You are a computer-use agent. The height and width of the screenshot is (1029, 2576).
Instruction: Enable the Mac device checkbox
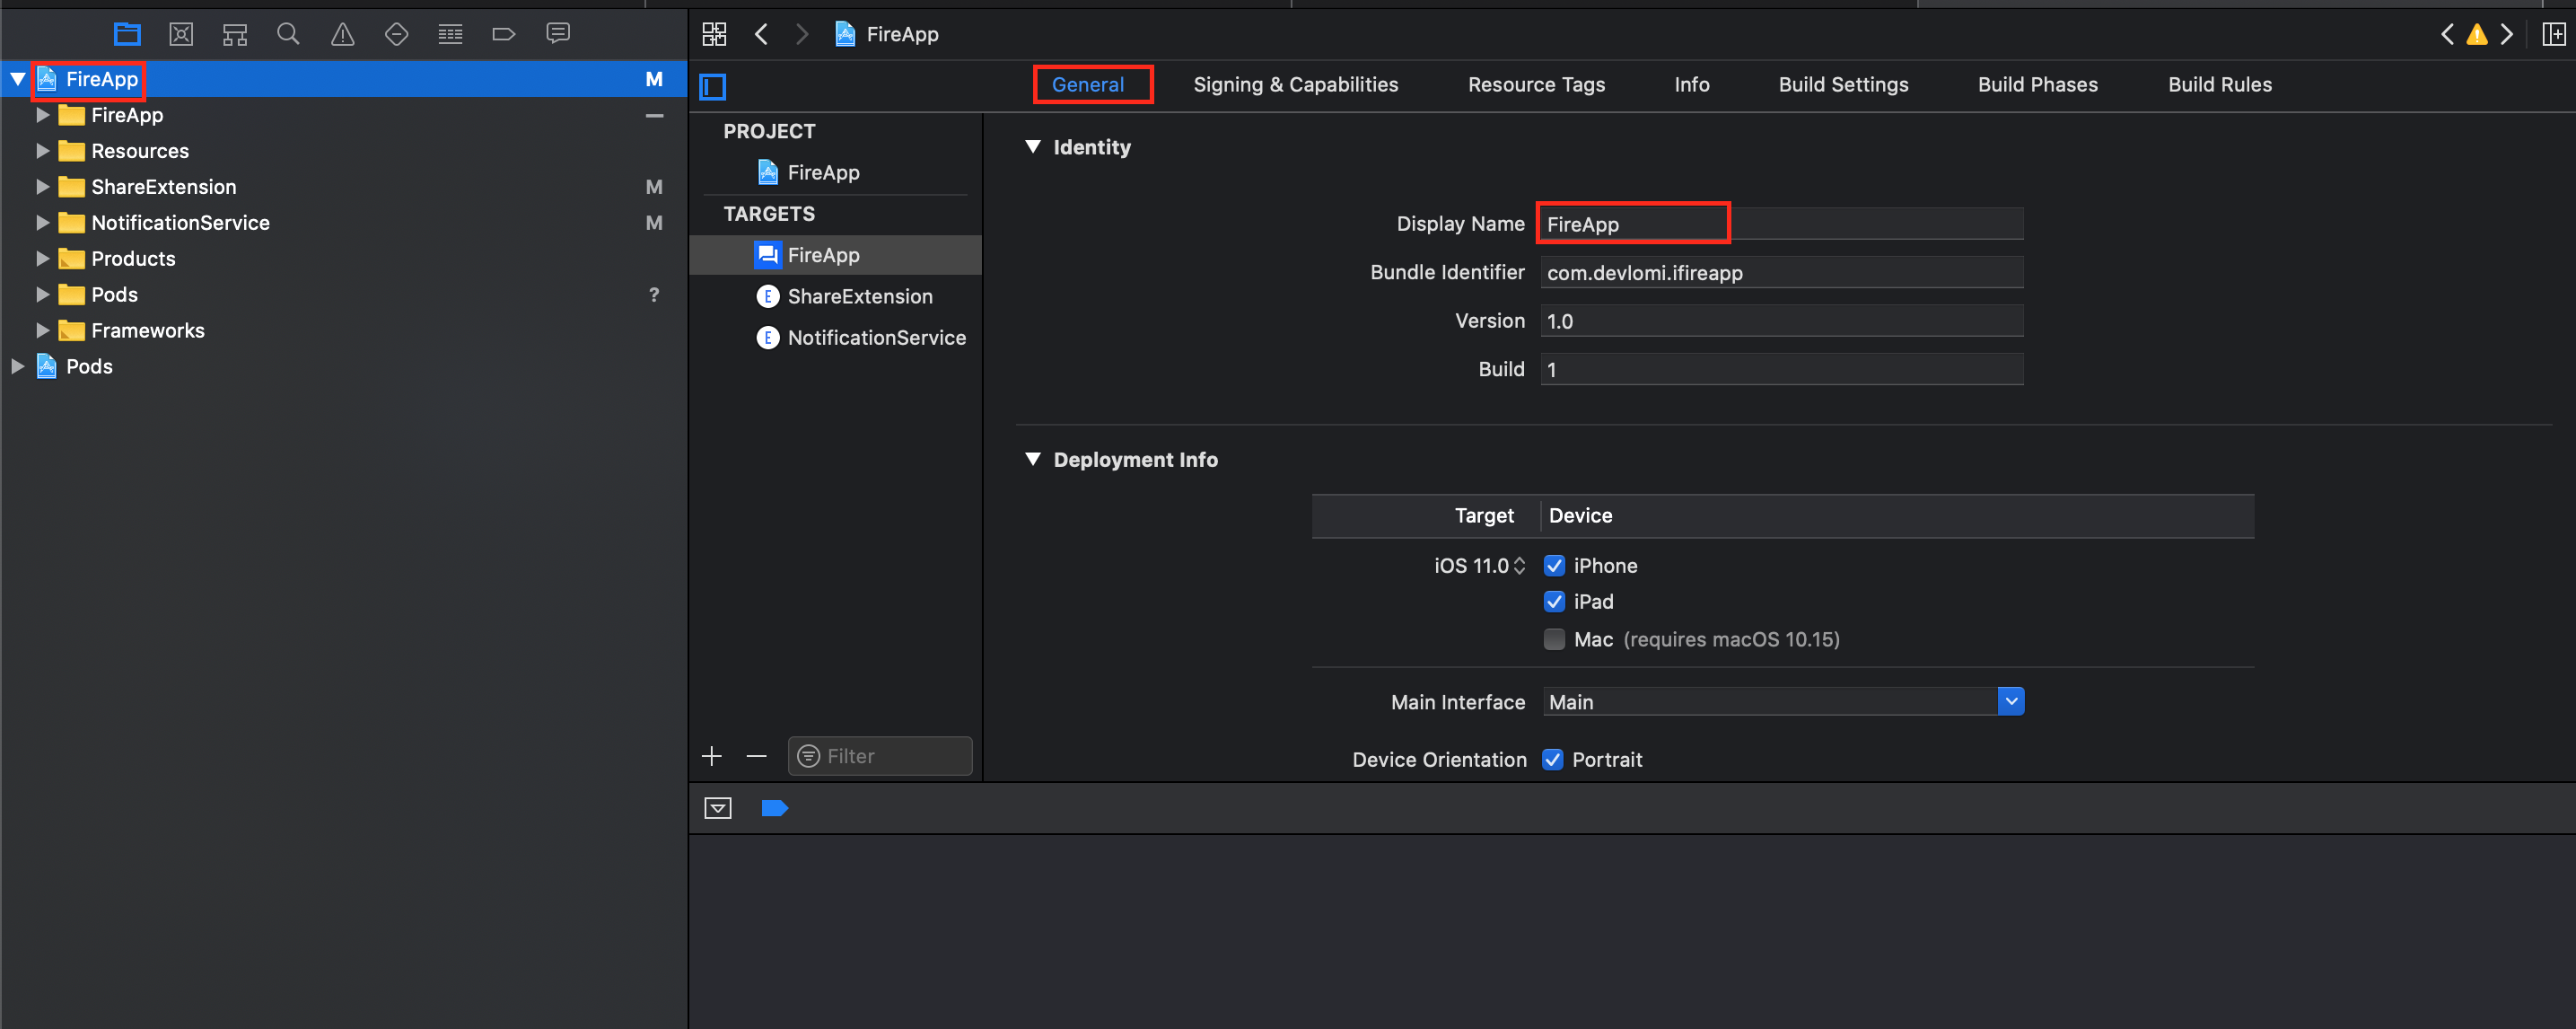tap(1554, 639)
